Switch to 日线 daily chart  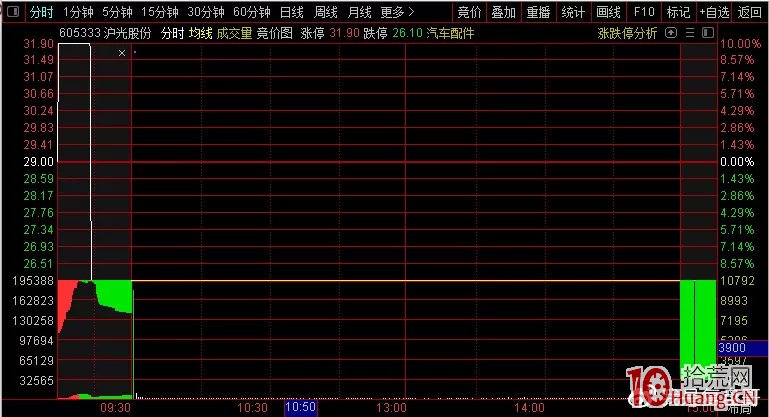pyautogui.click(x=292, y=12)
